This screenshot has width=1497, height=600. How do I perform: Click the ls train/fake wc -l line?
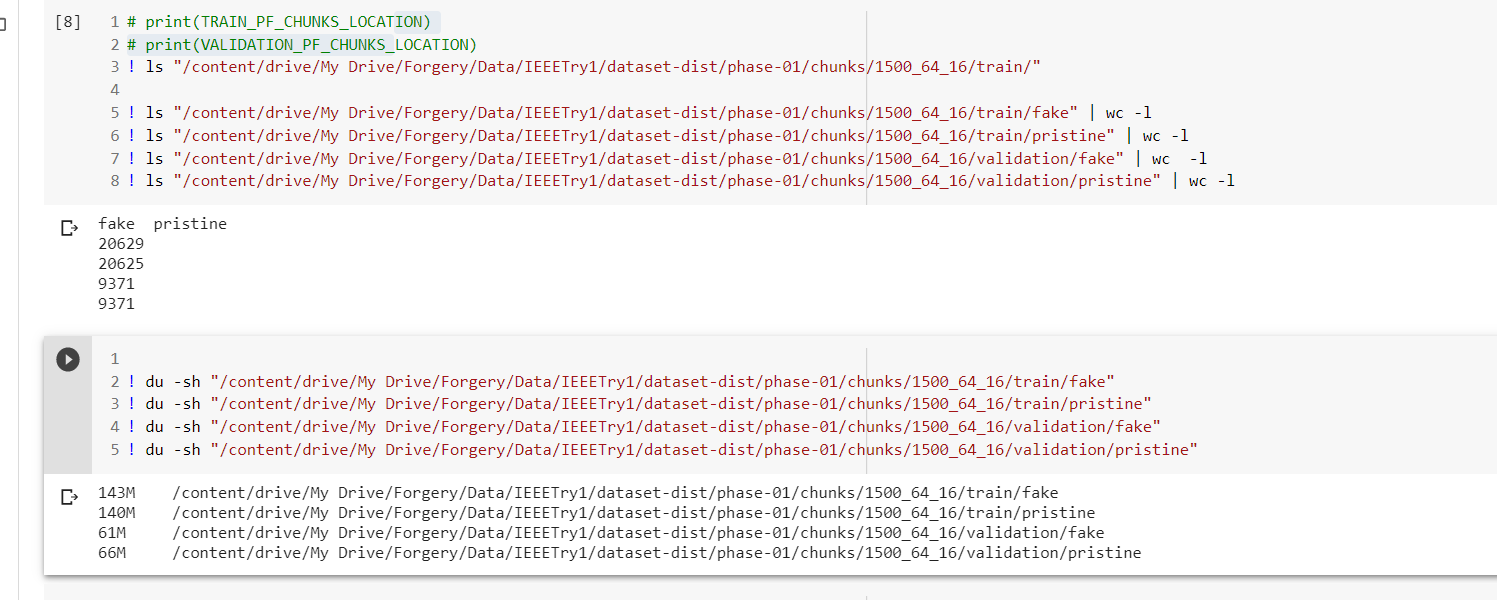pyautogui.click(x=639, y=113)
